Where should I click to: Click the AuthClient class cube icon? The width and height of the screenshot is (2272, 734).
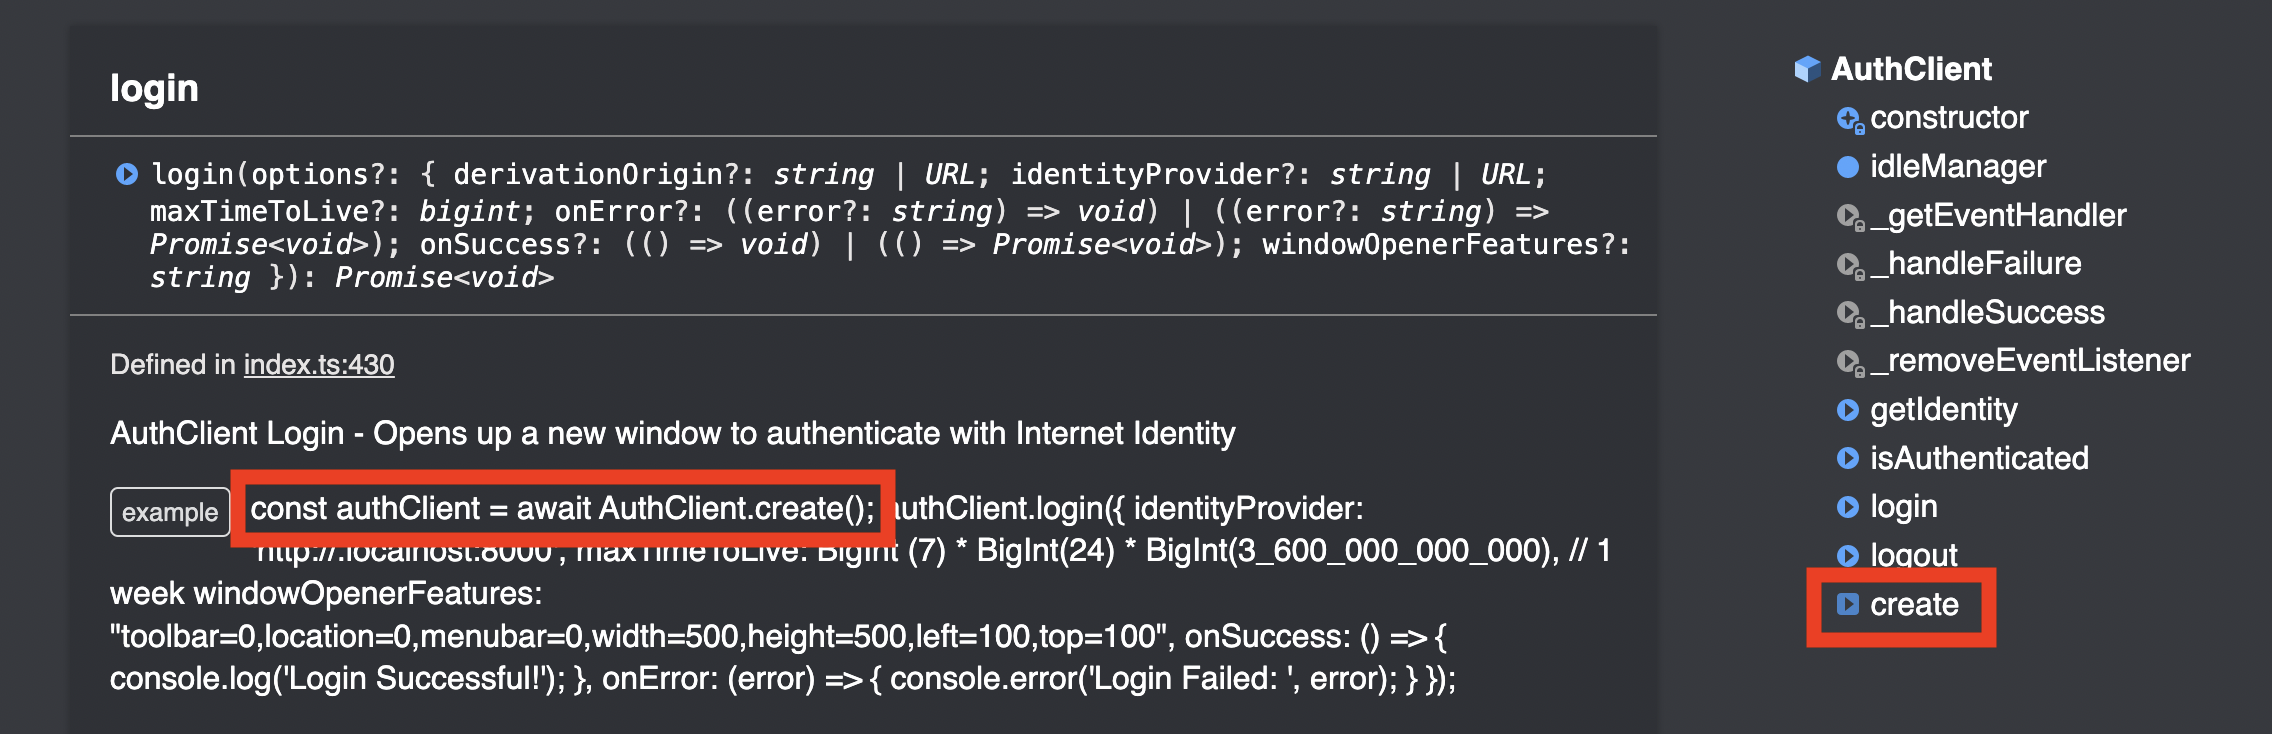(1807, 69)
